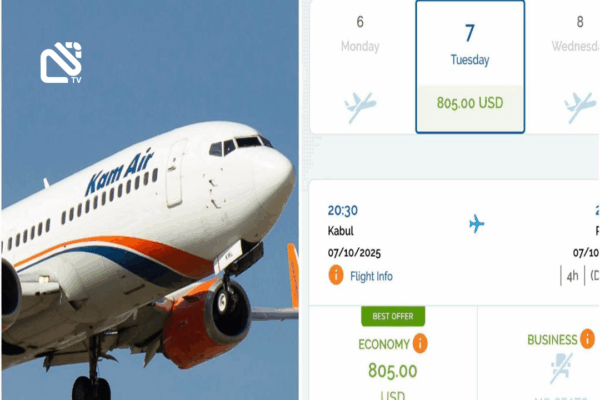Click the airplane icon under Monday
600x400 pixels.
(x=360, y=106)
